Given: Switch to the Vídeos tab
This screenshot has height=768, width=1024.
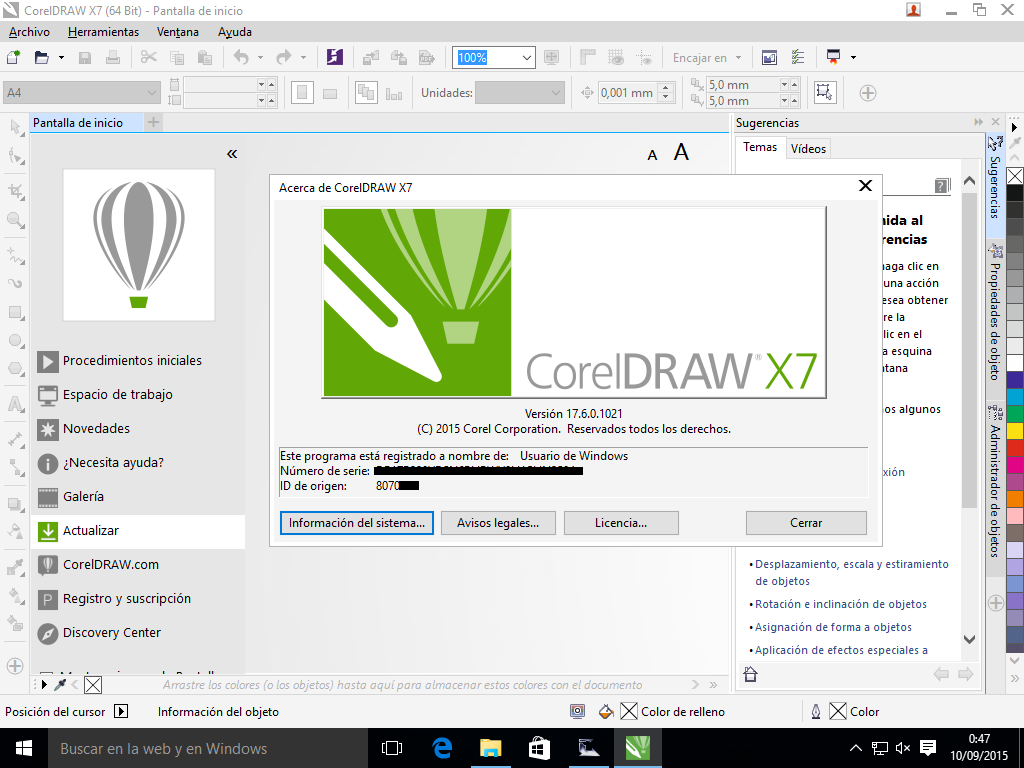Looking at the screenshot, I should coord(808,148).
